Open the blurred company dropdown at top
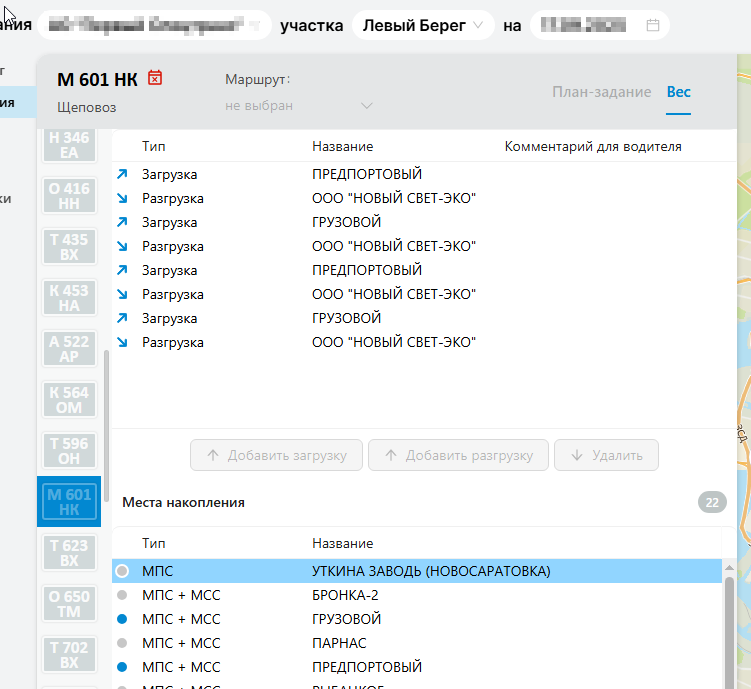751x689 pixels. point(155,25)
